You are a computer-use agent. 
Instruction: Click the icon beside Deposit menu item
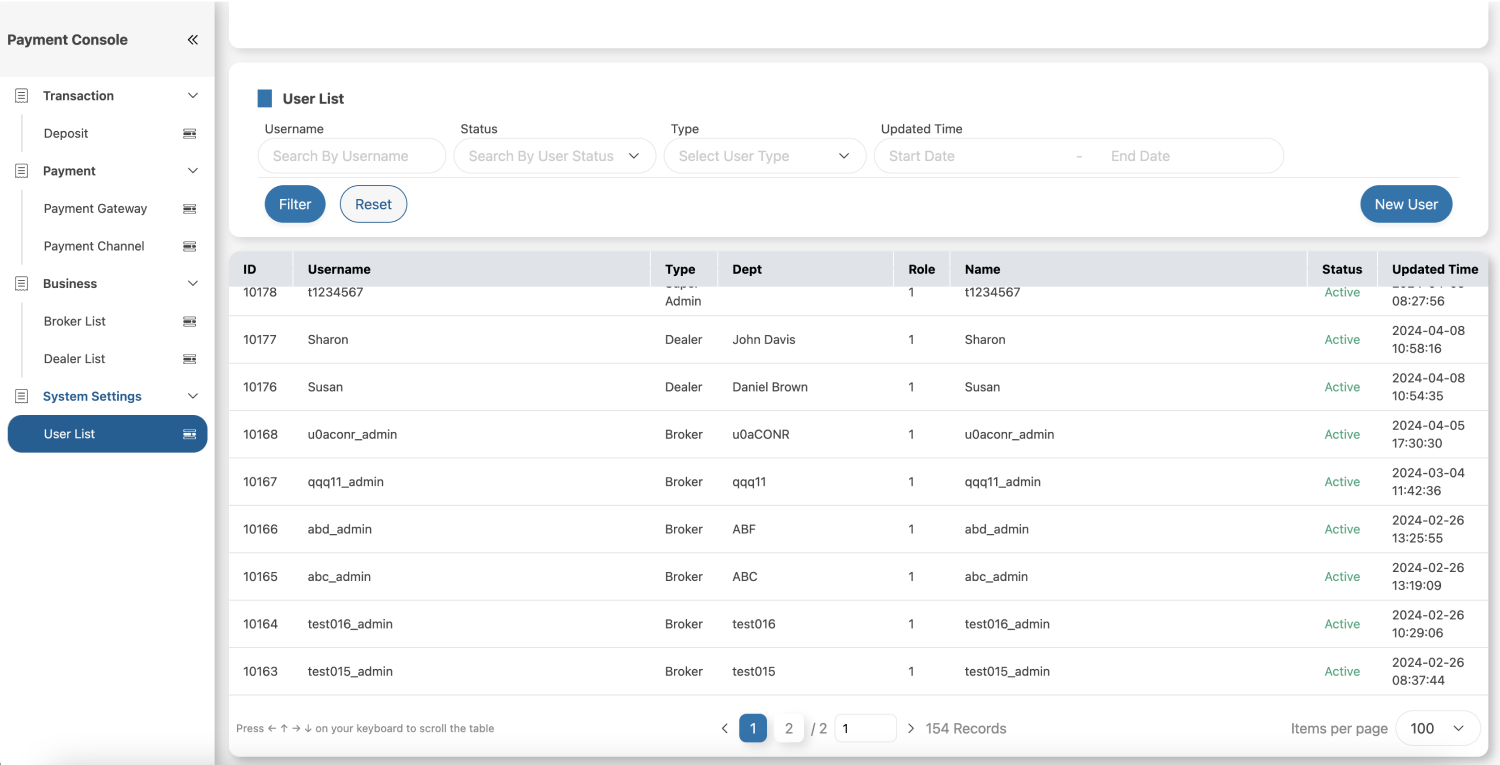[189, 133]
